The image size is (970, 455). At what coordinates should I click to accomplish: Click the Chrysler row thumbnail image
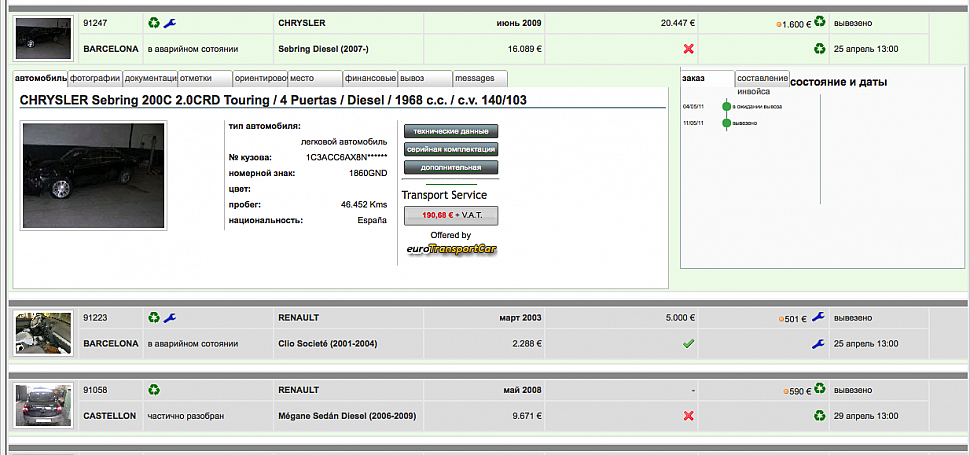click(44, 39)
